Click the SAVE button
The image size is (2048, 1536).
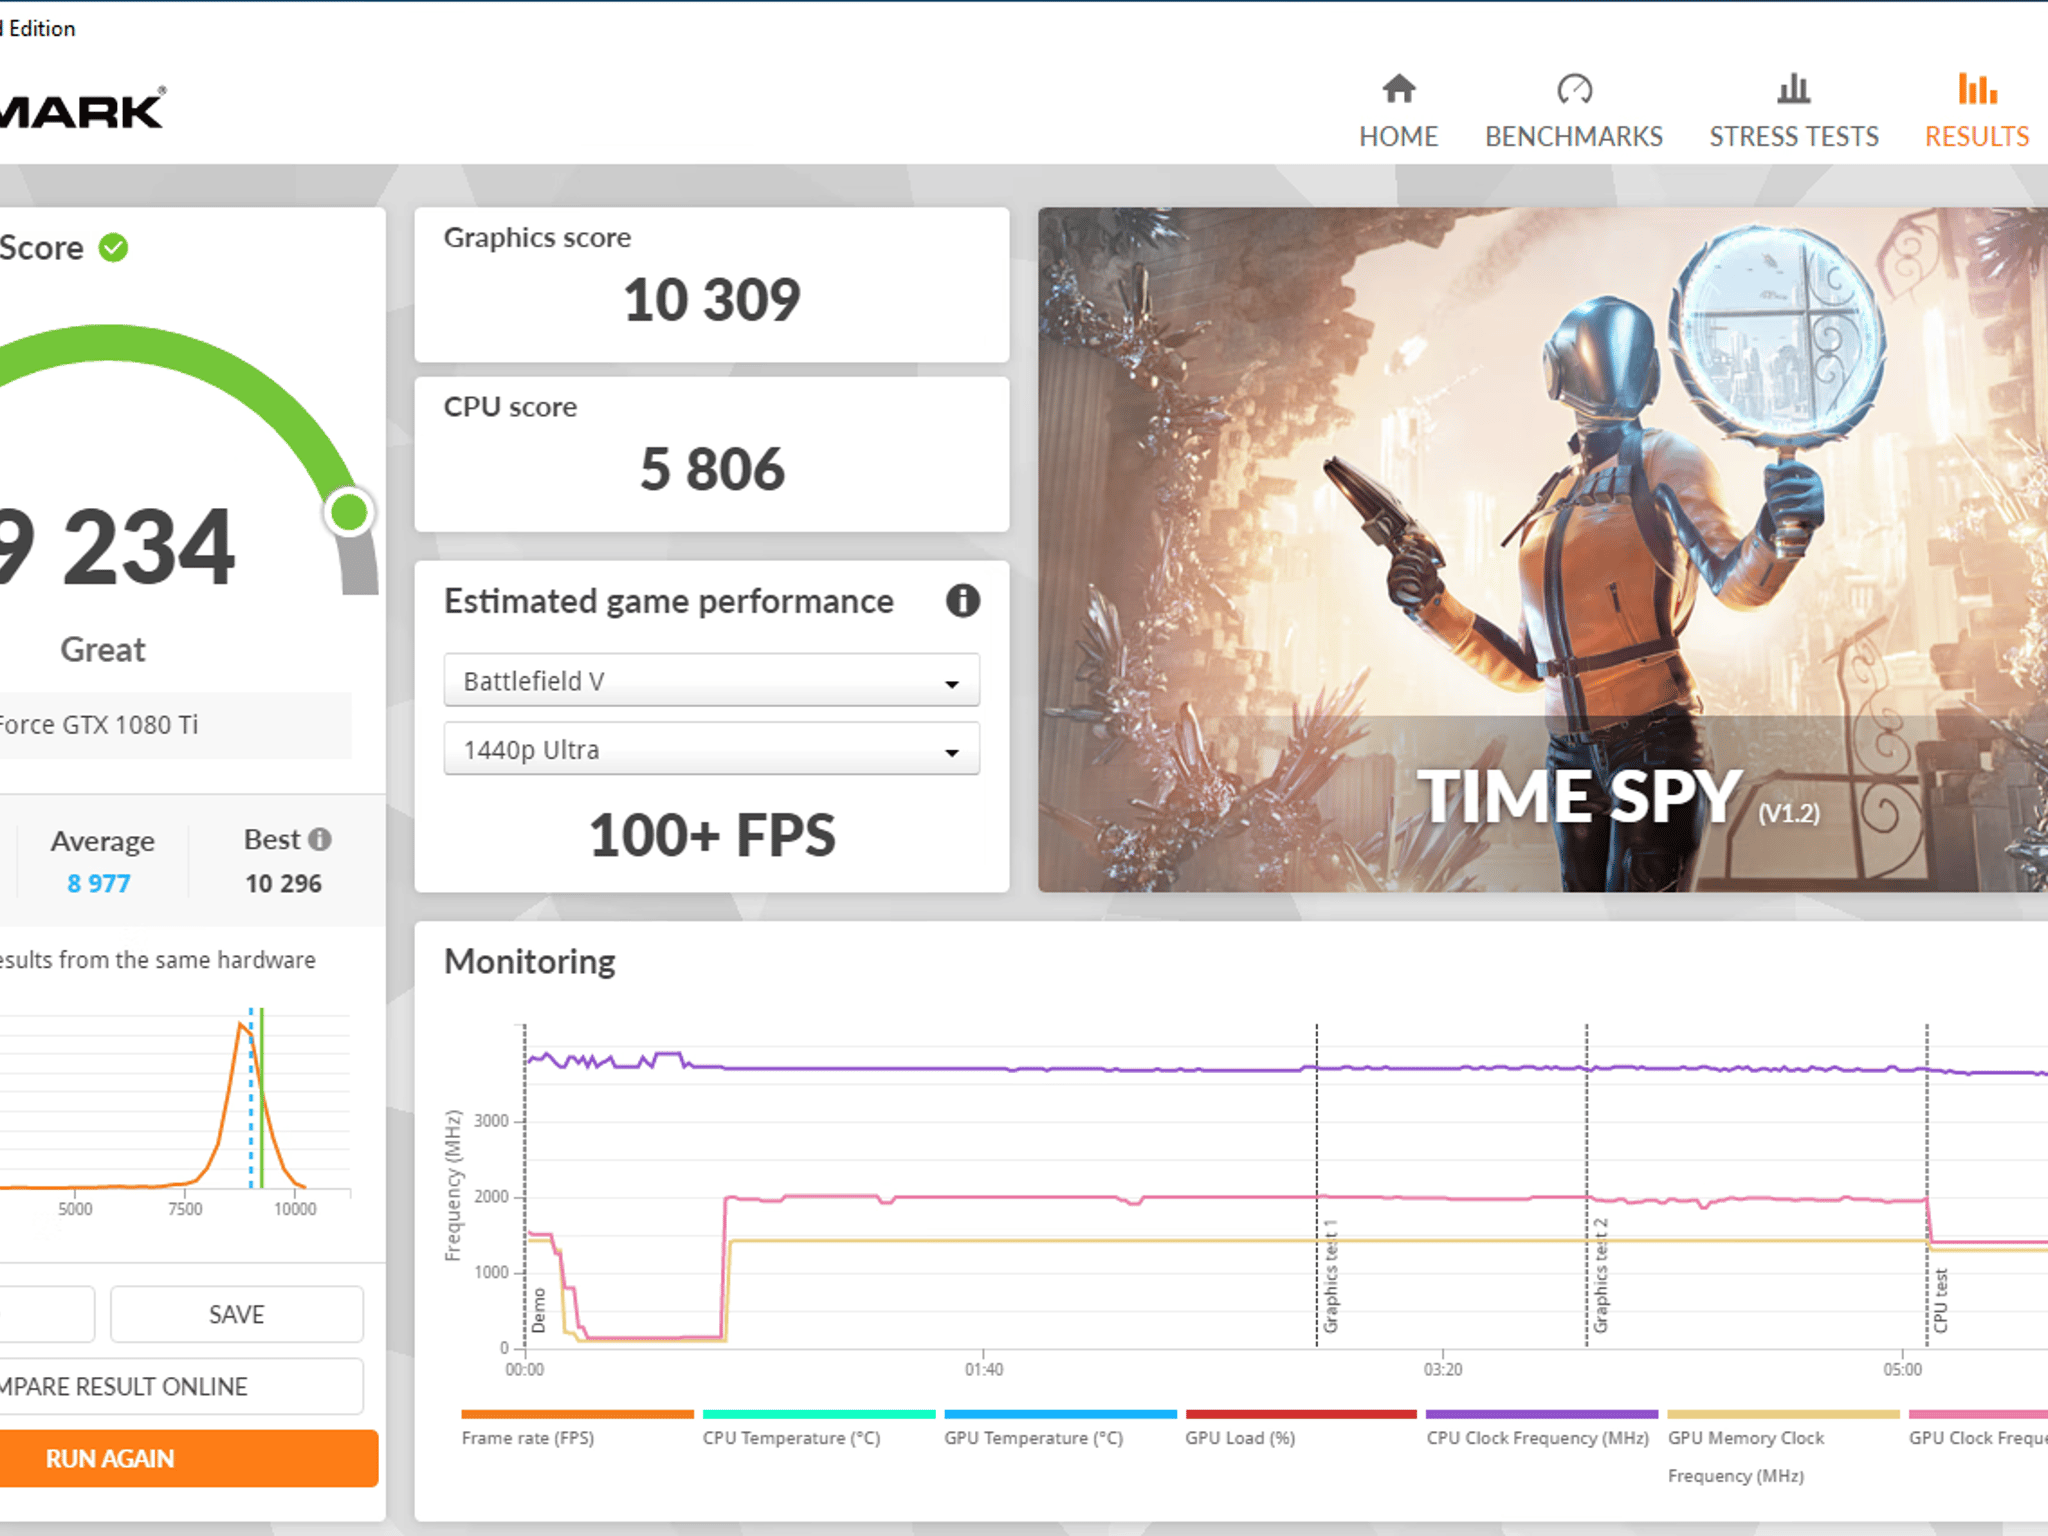(237, 1314)
